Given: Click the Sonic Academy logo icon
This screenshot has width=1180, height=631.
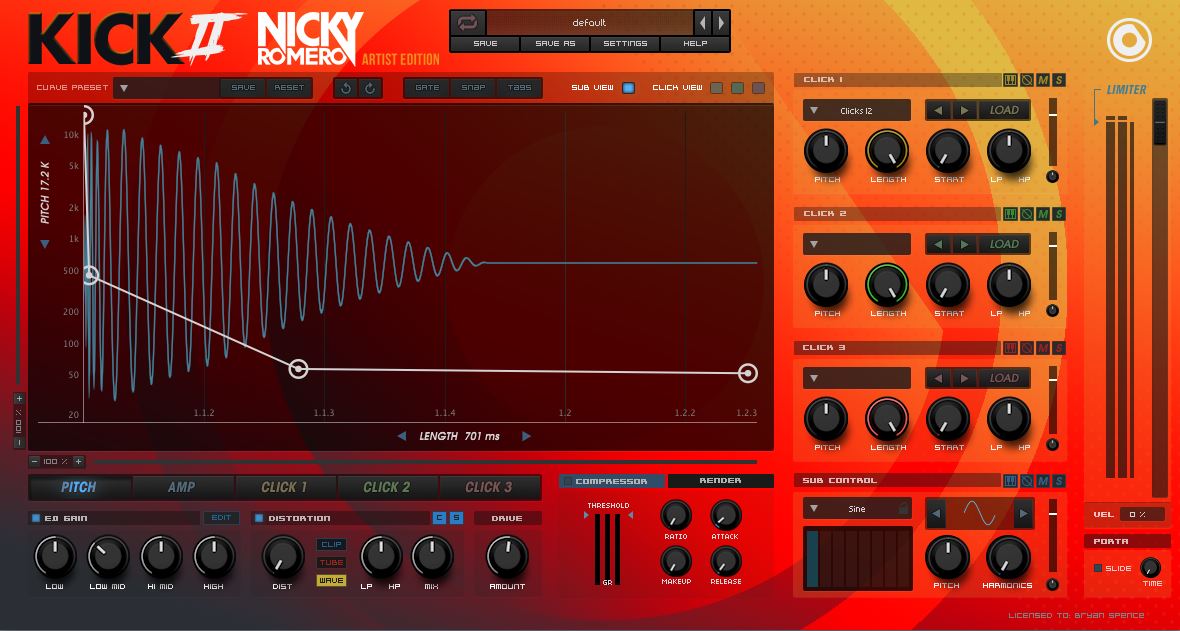Looking at the screenshot, I should click(1129, 39).
